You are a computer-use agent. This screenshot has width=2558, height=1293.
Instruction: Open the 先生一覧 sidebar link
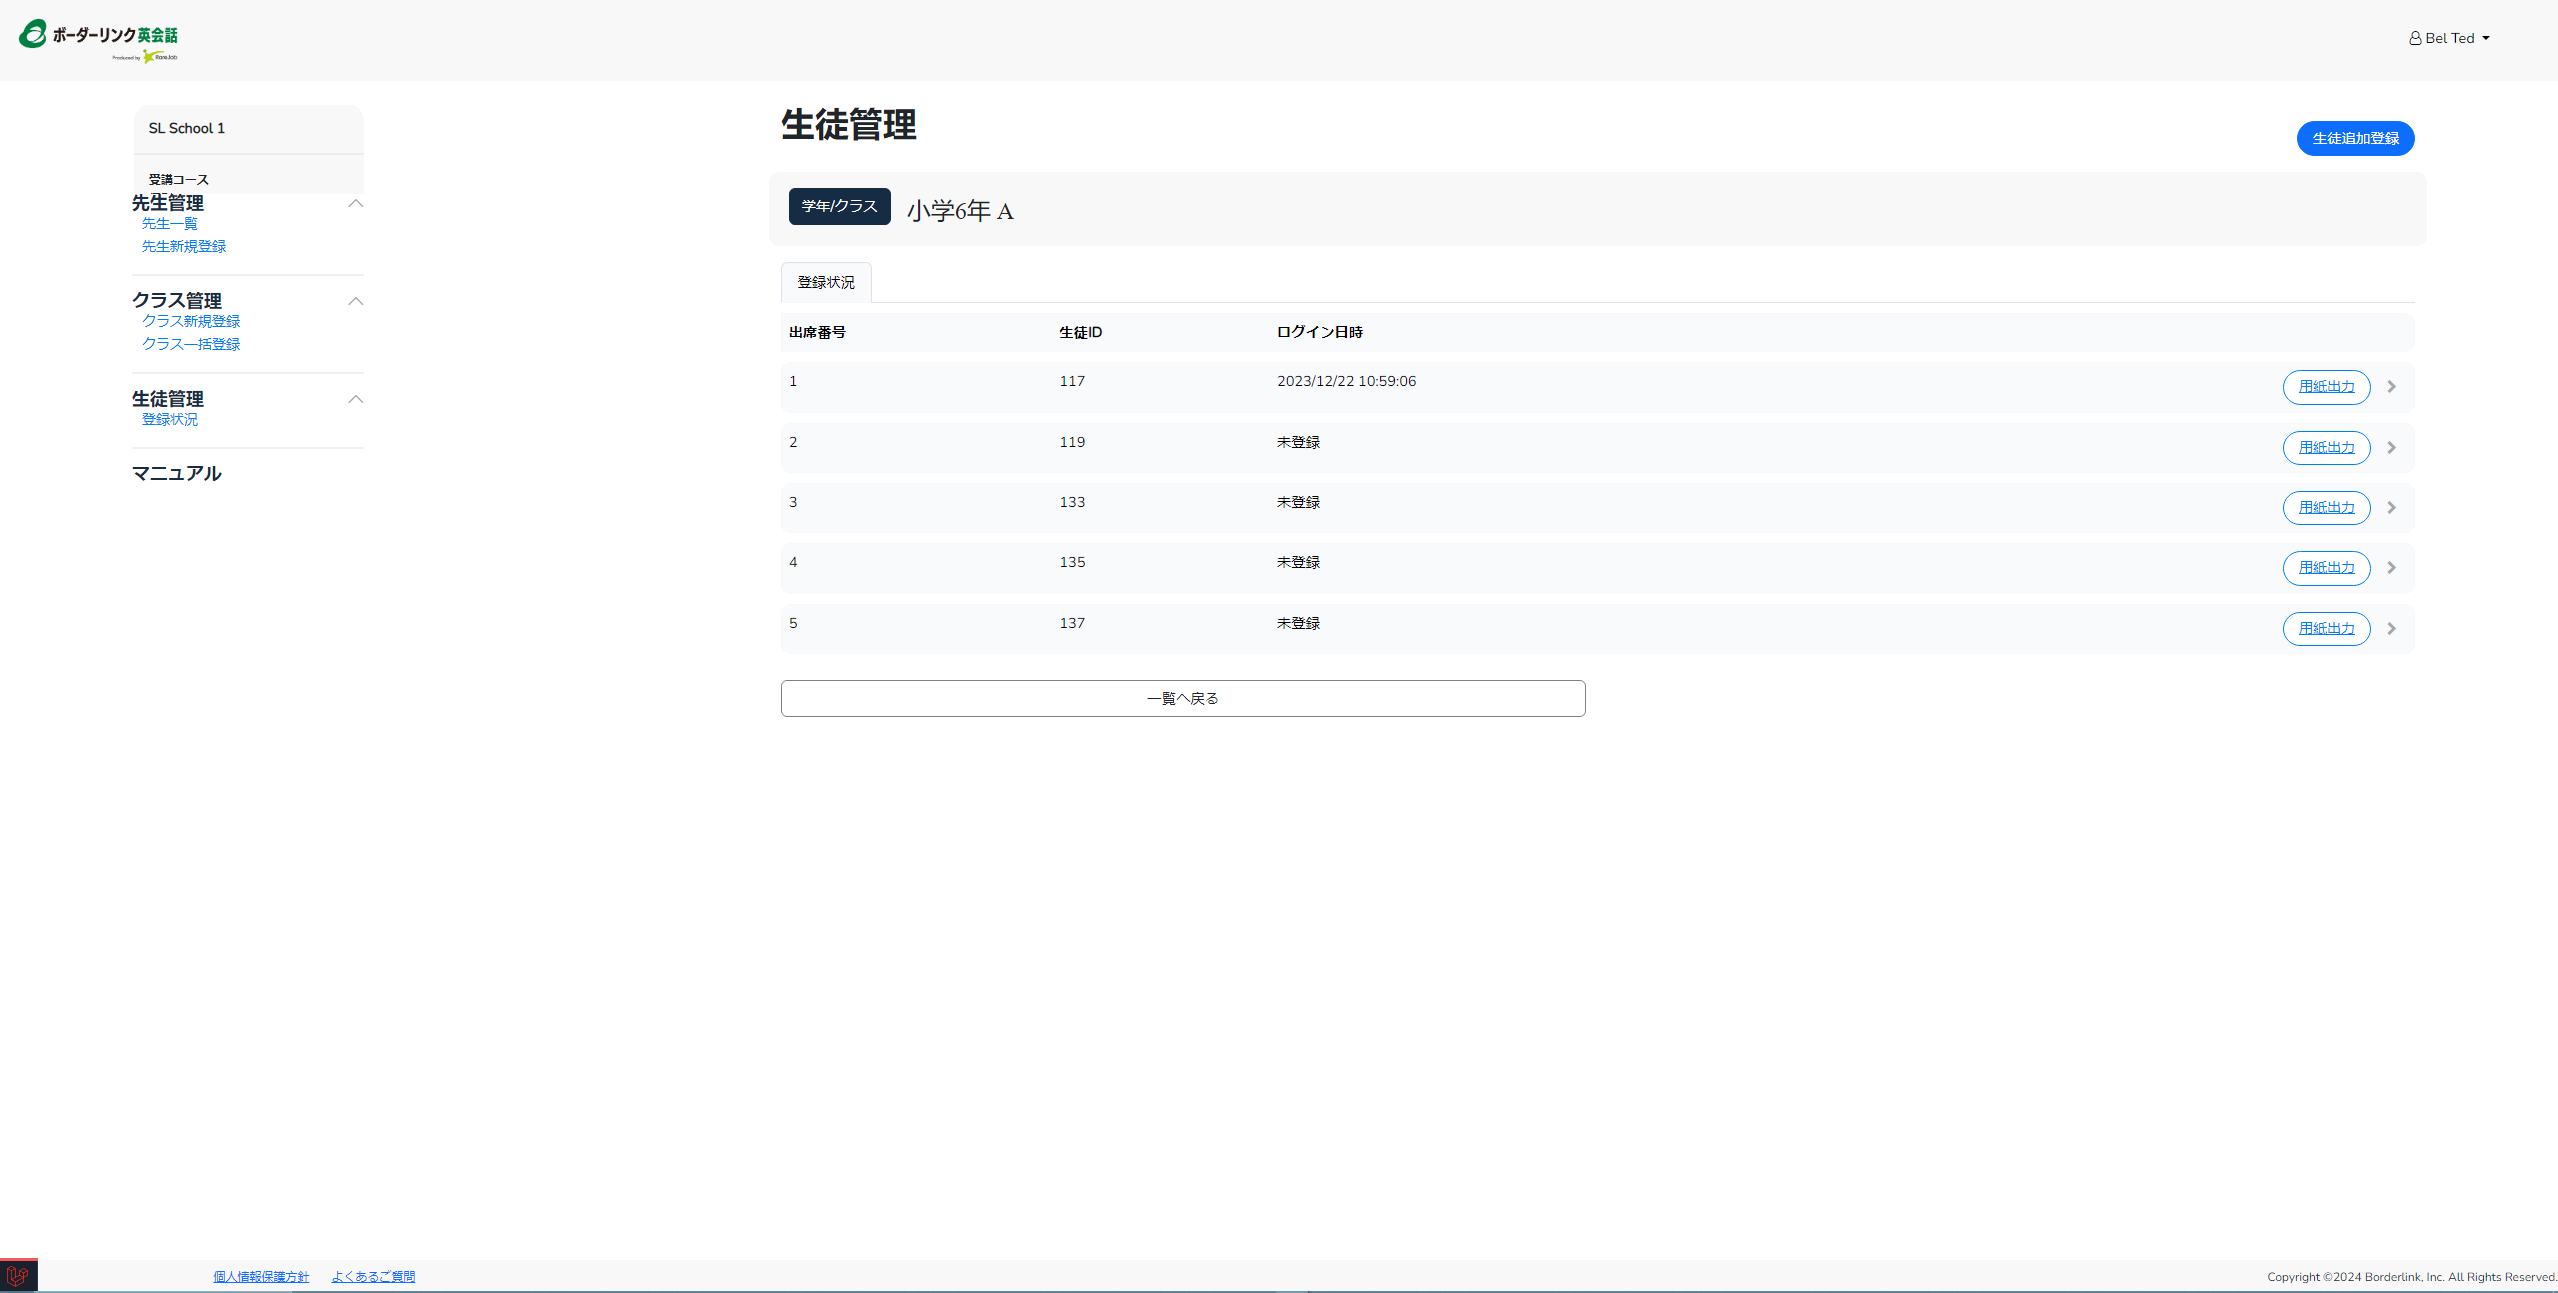170,224
